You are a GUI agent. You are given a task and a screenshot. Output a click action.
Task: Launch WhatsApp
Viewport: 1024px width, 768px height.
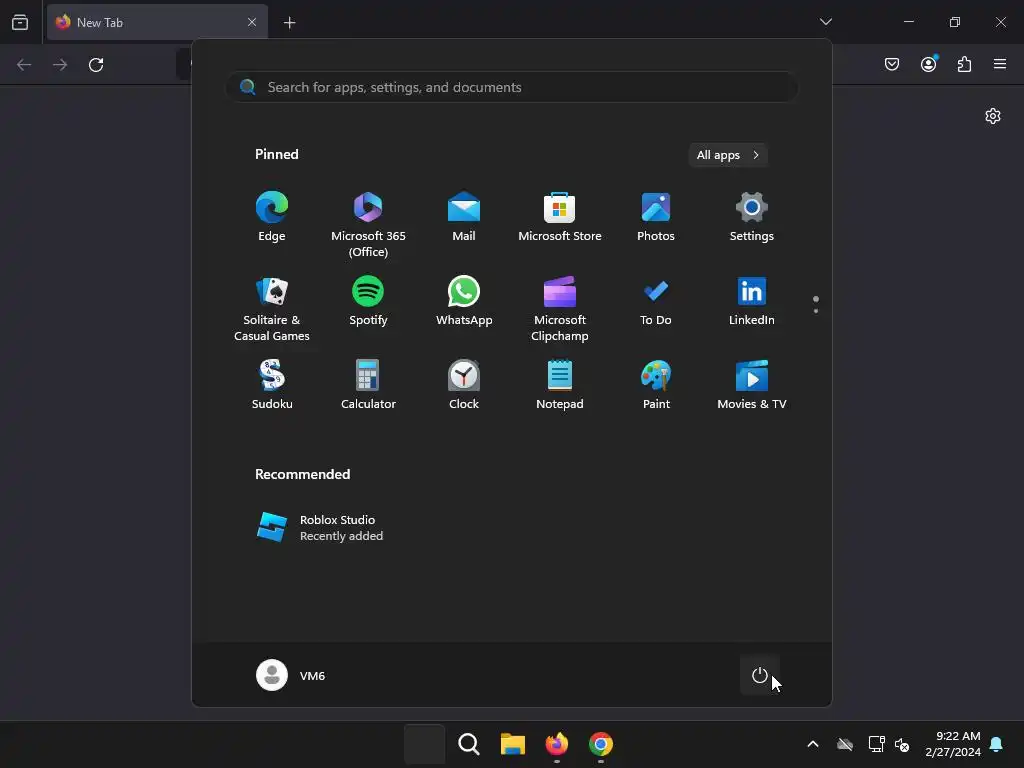click(464, 301)
